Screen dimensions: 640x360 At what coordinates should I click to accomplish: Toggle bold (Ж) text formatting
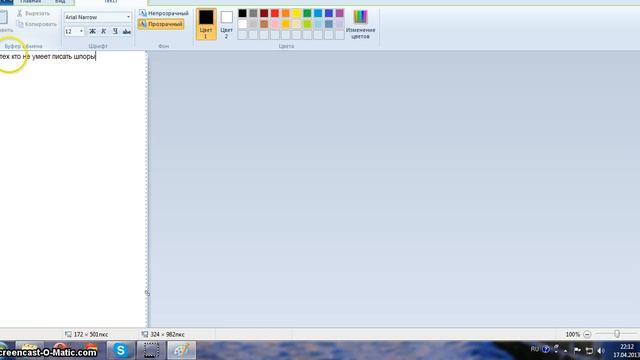click(x=92, y=31)
